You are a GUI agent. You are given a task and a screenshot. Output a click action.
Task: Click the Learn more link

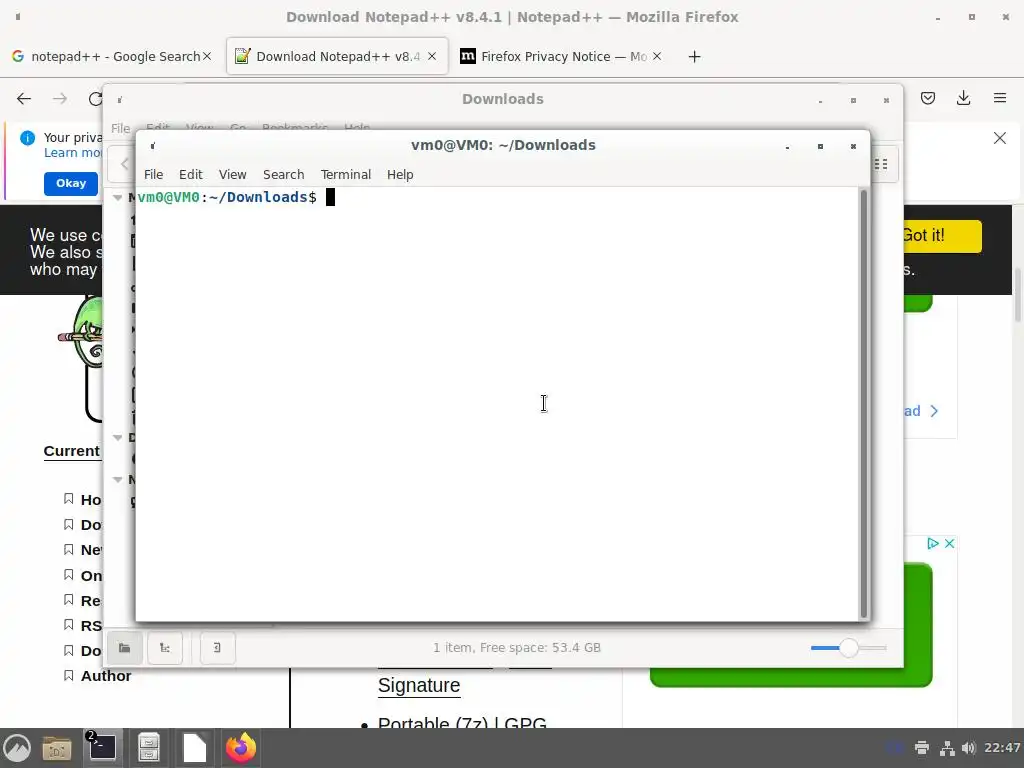(72, 153)
